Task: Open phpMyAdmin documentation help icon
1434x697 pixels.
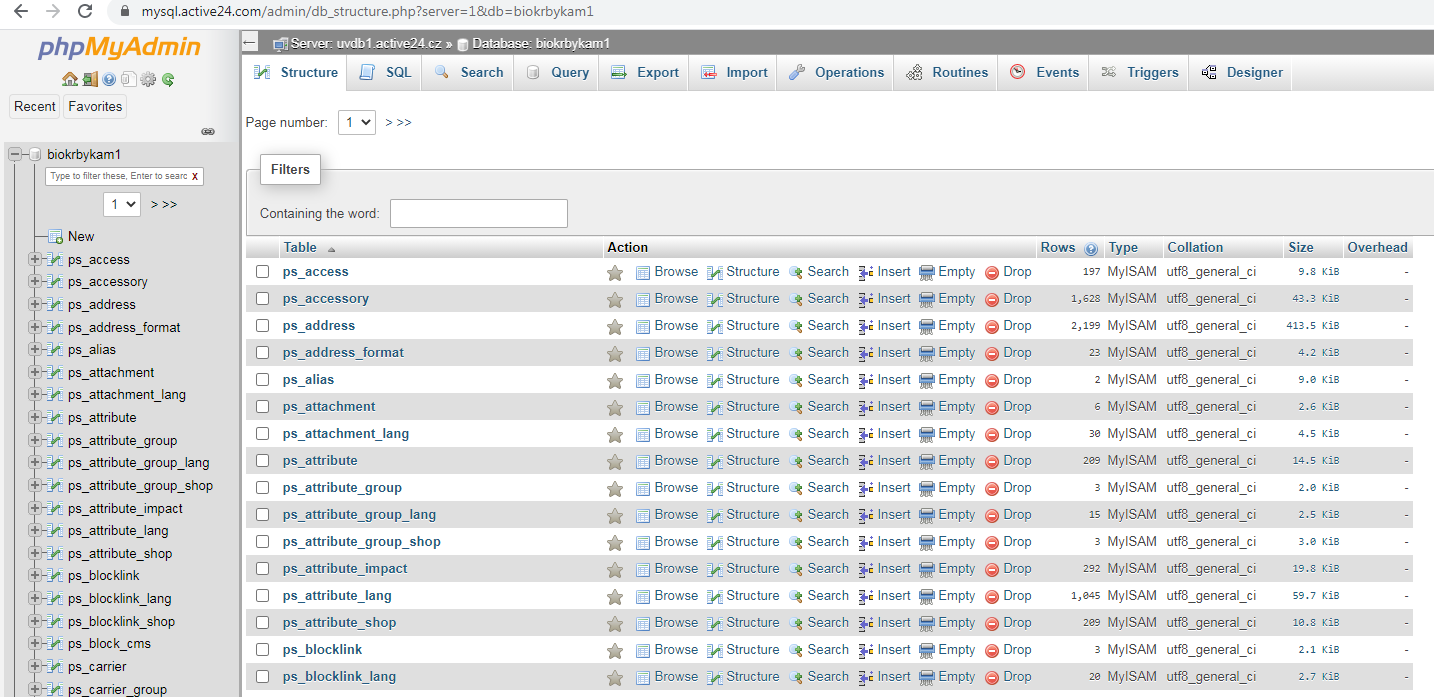Action: tap(109, 79)
